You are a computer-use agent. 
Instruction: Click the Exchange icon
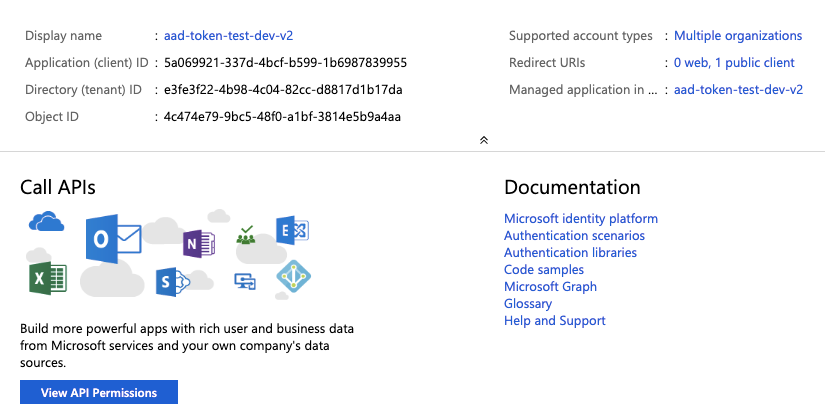click(293, 232)
